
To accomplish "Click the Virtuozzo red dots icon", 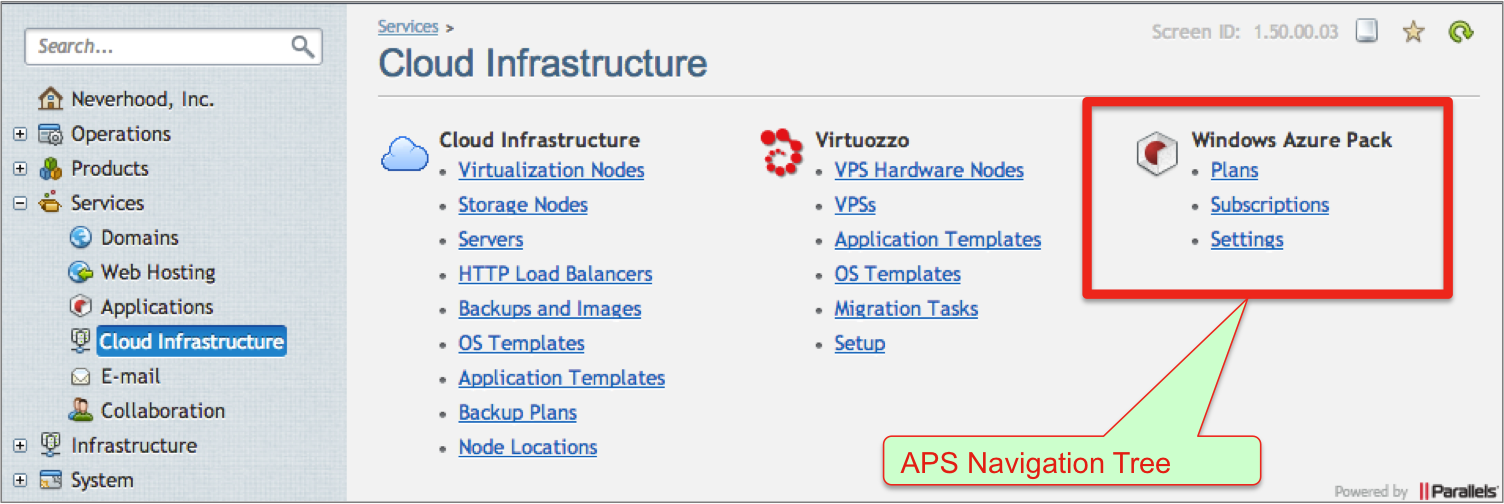I will (x=780, y=151).
